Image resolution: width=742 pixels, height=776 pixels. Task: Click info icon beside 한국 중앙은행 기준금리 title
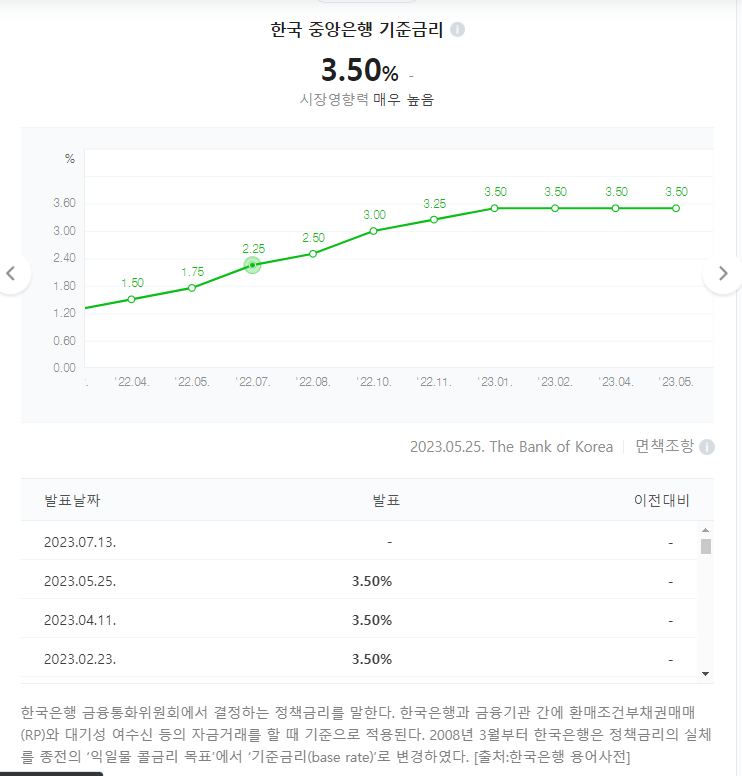click(x=457, y=30)
